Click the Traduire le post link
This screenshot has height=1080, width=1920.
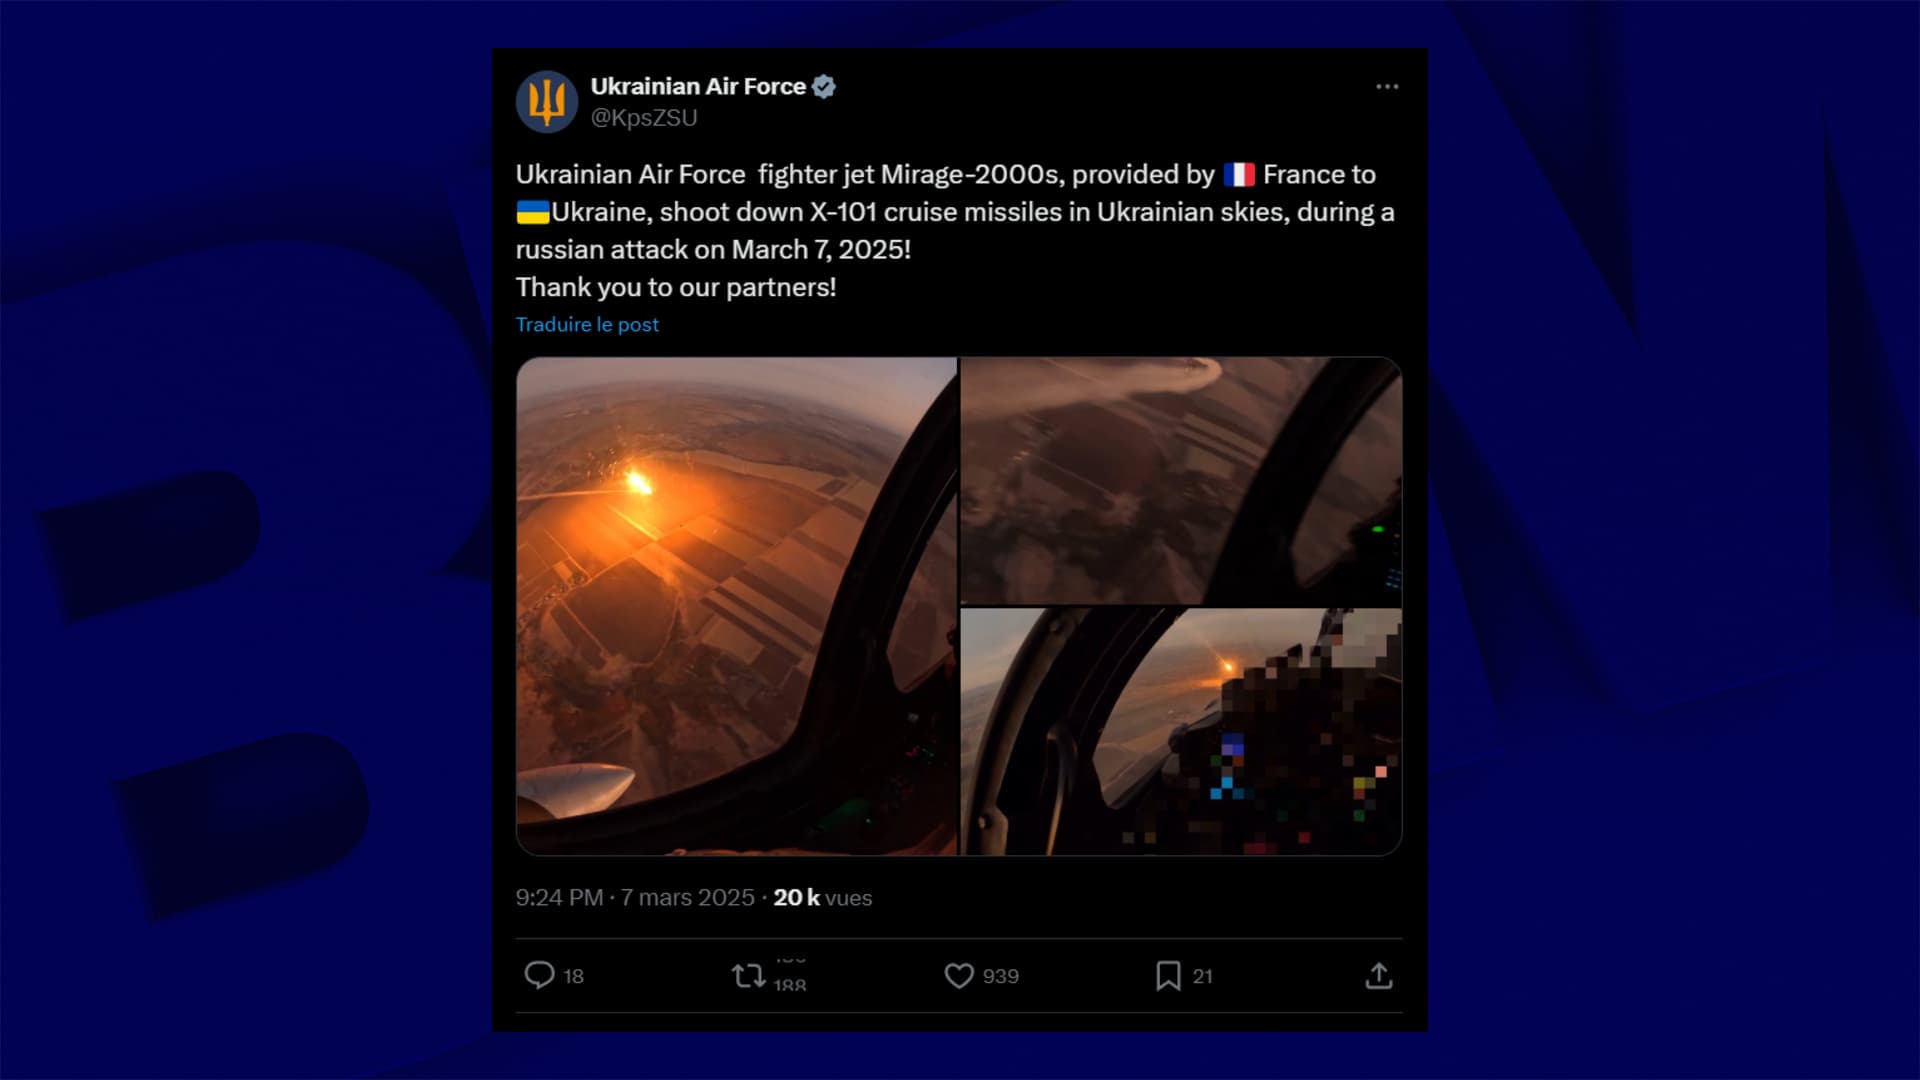587,324
